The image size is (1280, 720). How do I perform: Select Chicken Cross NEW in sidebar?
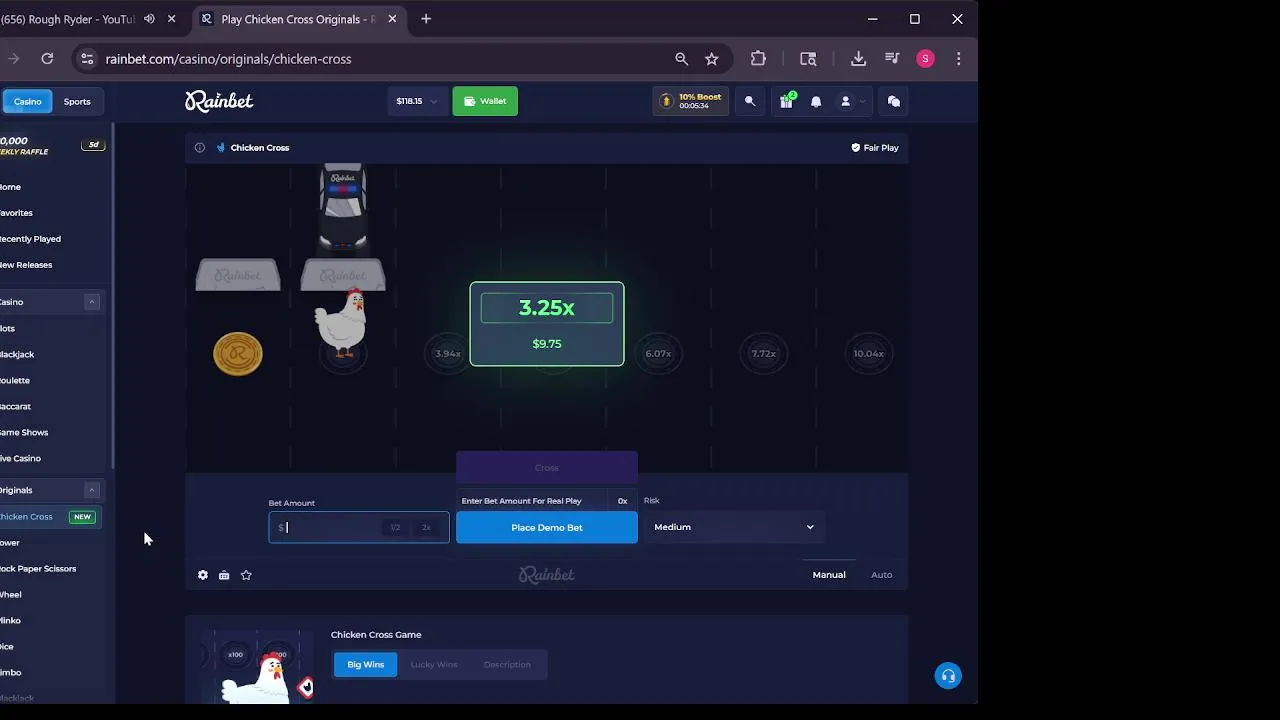50,517
